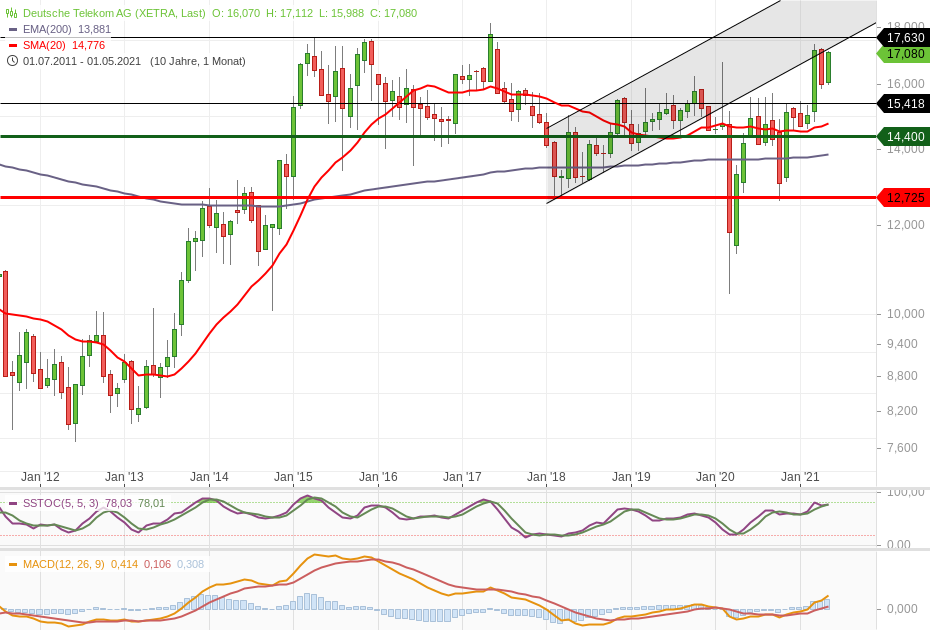930x630 pixels.
Task: Click the 16,000 price axis label
Action: [x=905, y=84]
